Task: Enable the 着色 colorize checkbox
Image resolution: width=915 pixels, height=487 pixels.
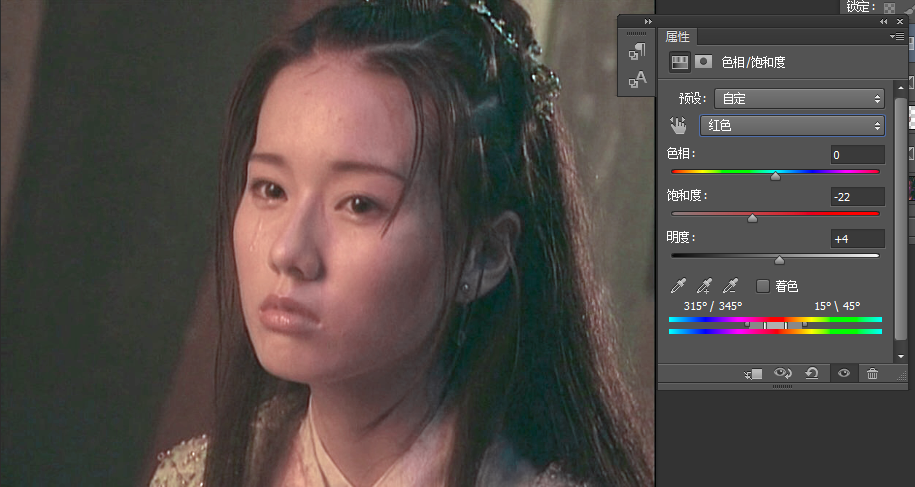Action: pos(763,286)
